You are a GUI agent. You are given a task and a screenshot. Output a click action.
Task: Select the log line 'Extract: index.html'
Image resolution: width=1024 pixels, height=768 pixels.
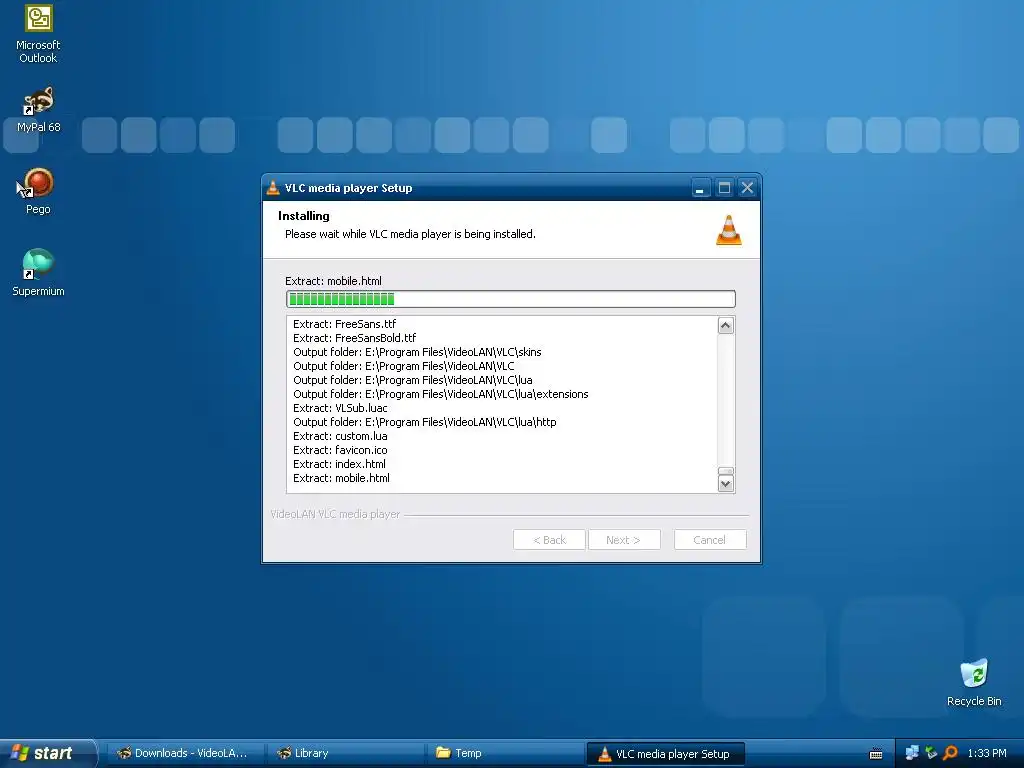[339, 464]
